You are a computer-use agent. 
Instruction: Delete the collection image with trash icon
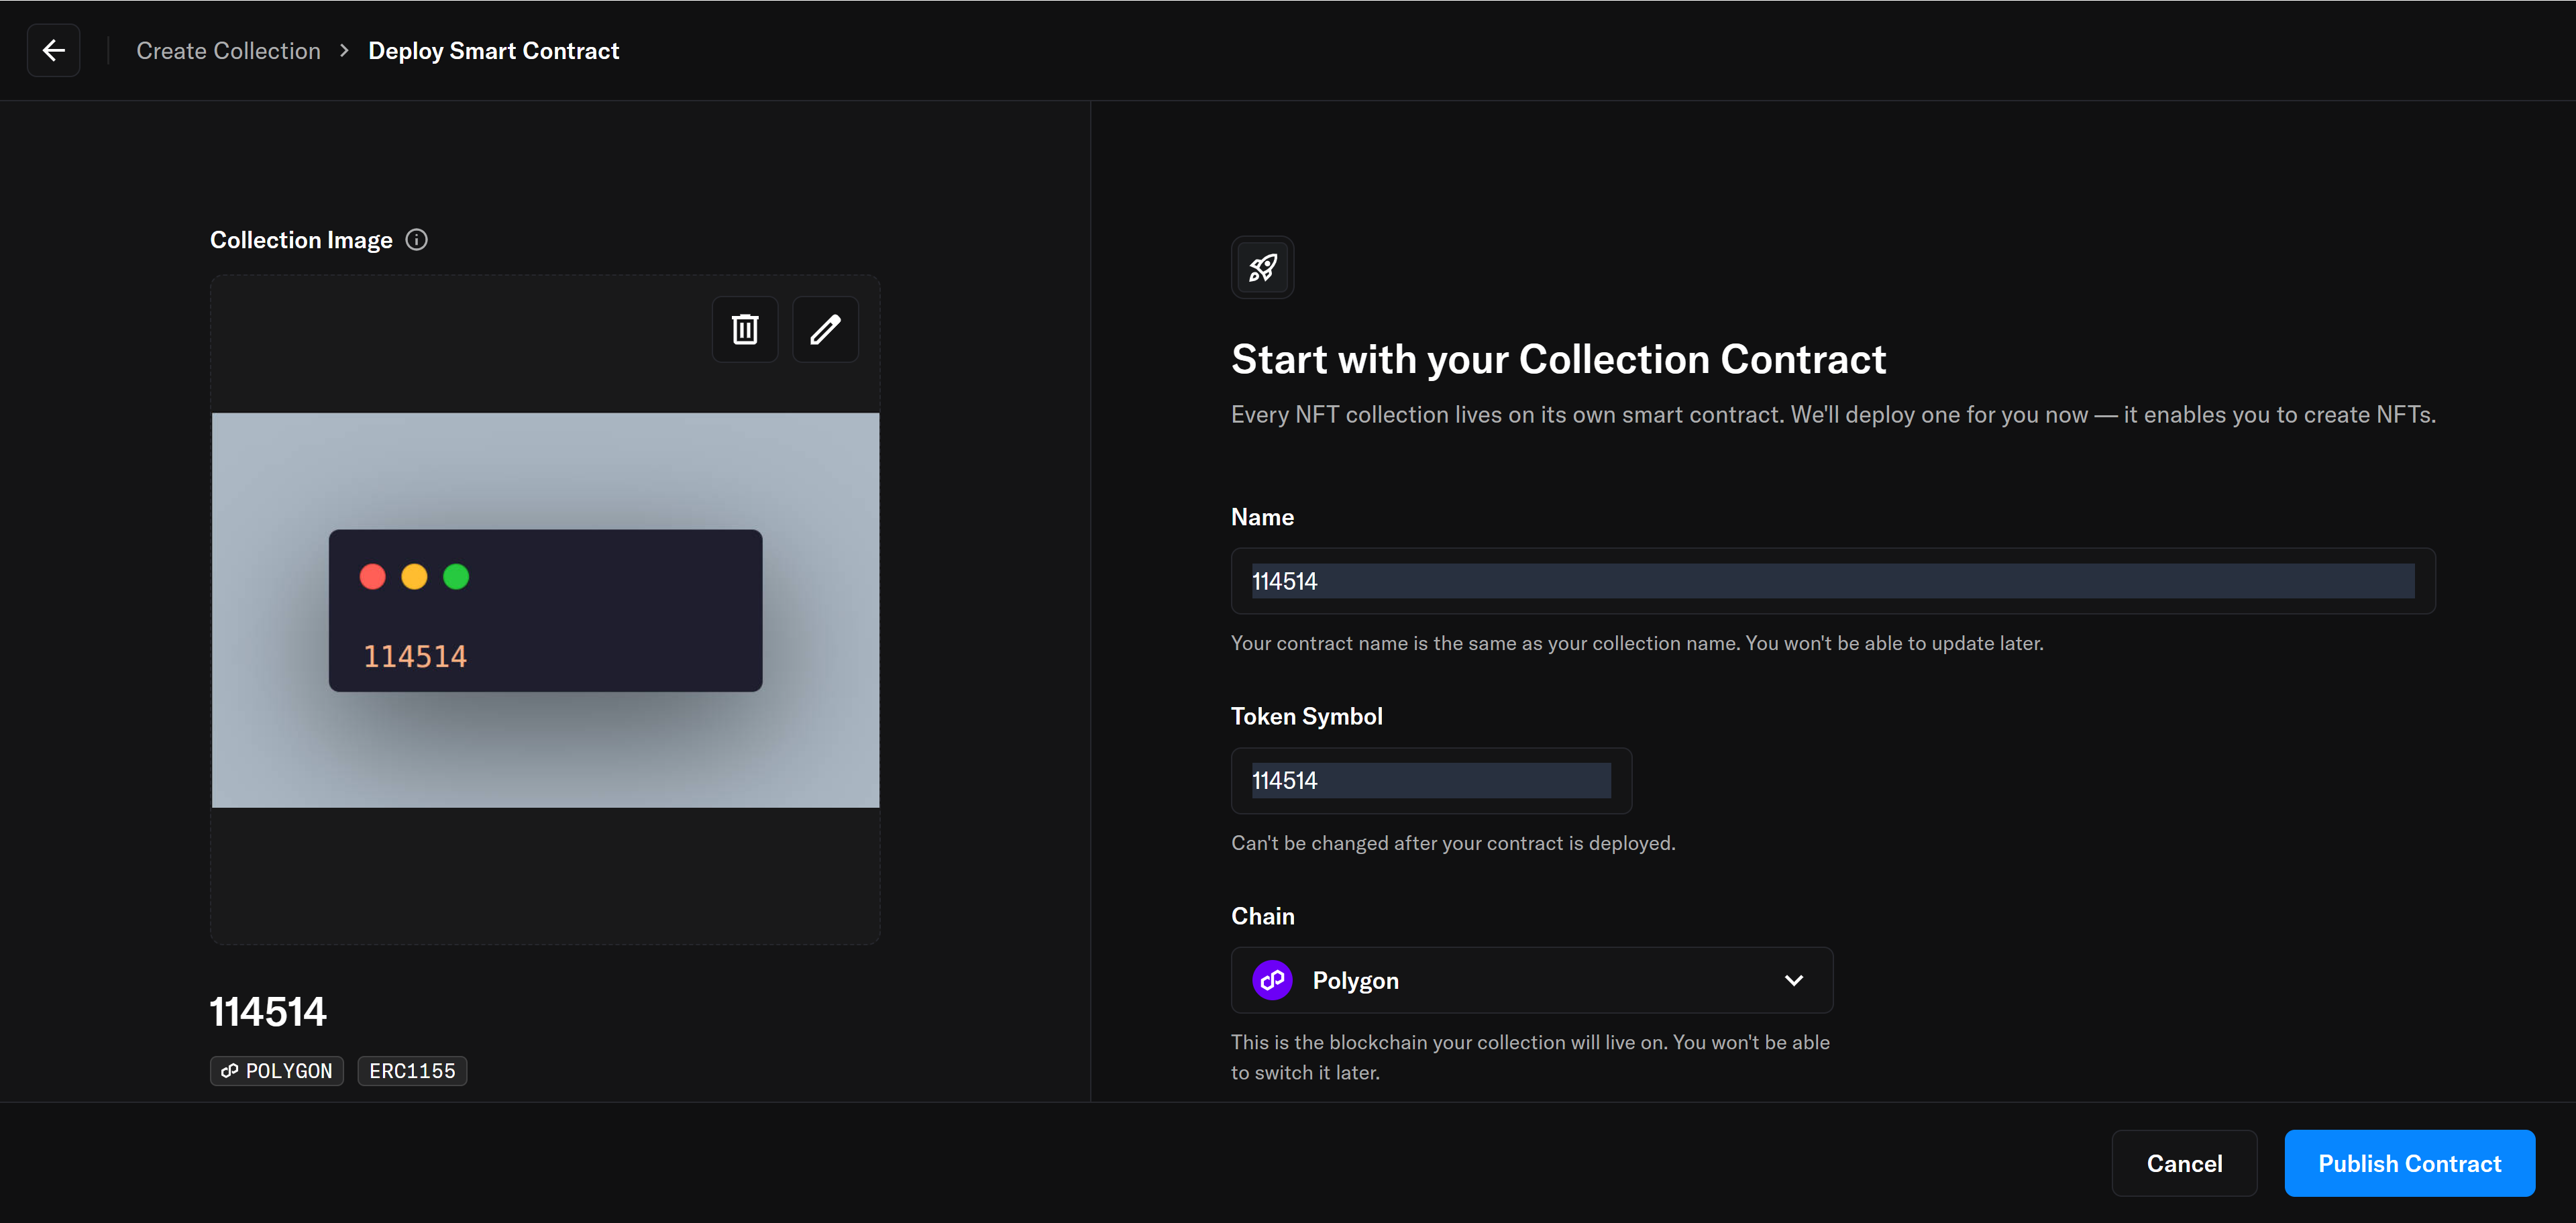744,329
